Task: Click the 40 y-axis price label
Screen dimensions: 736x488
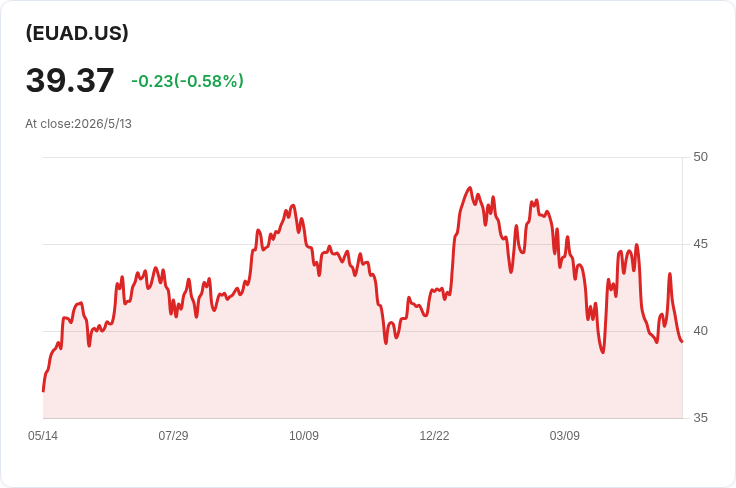Action: [700, 331]
